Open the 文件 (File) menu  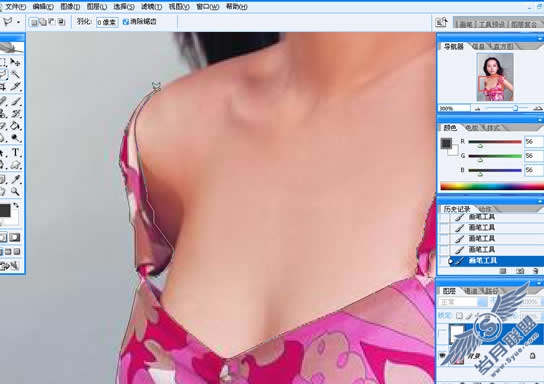click(x=15, y=7)
